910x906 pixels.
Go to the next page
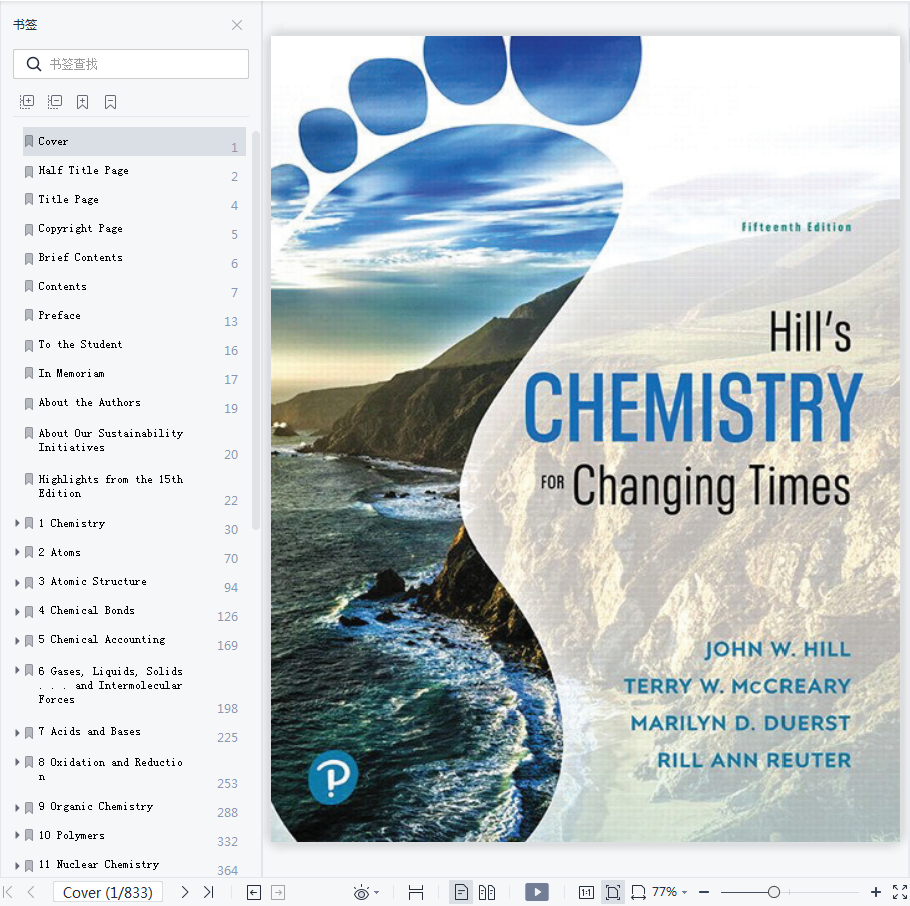[x=185, y=892]
